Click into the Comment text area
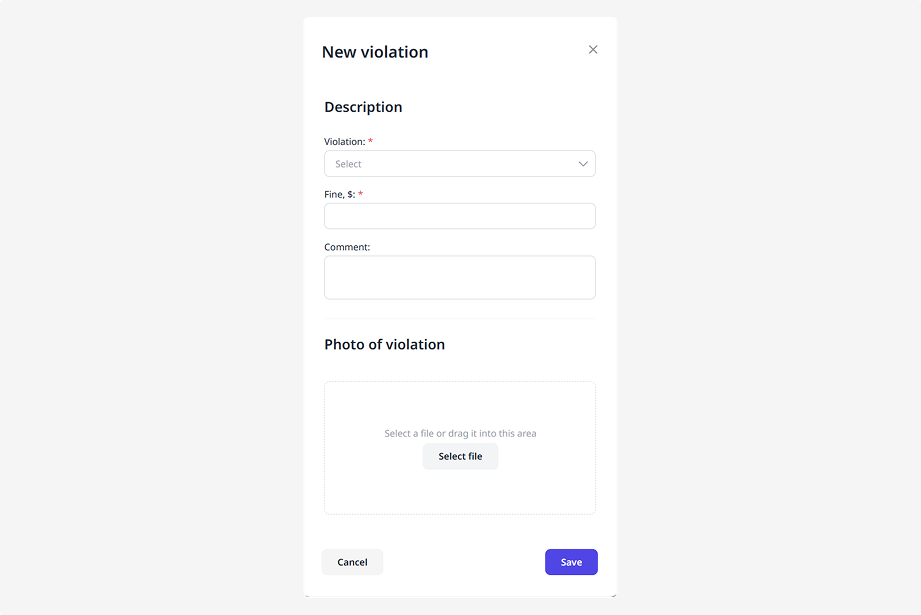921x615 pixels. pos(460,277)
